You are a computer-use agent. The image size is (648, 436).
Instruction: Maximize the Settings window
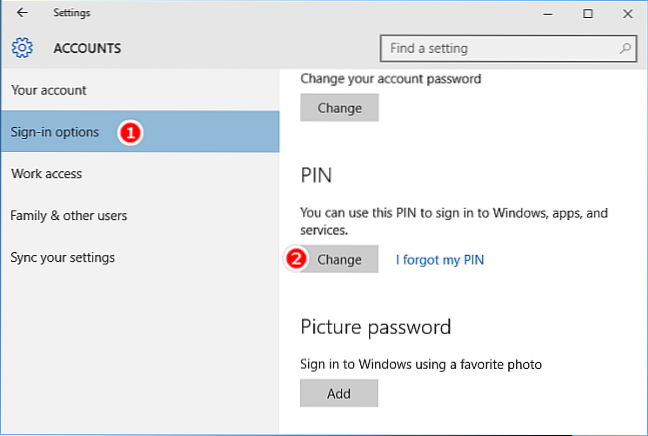pos(588,14)
